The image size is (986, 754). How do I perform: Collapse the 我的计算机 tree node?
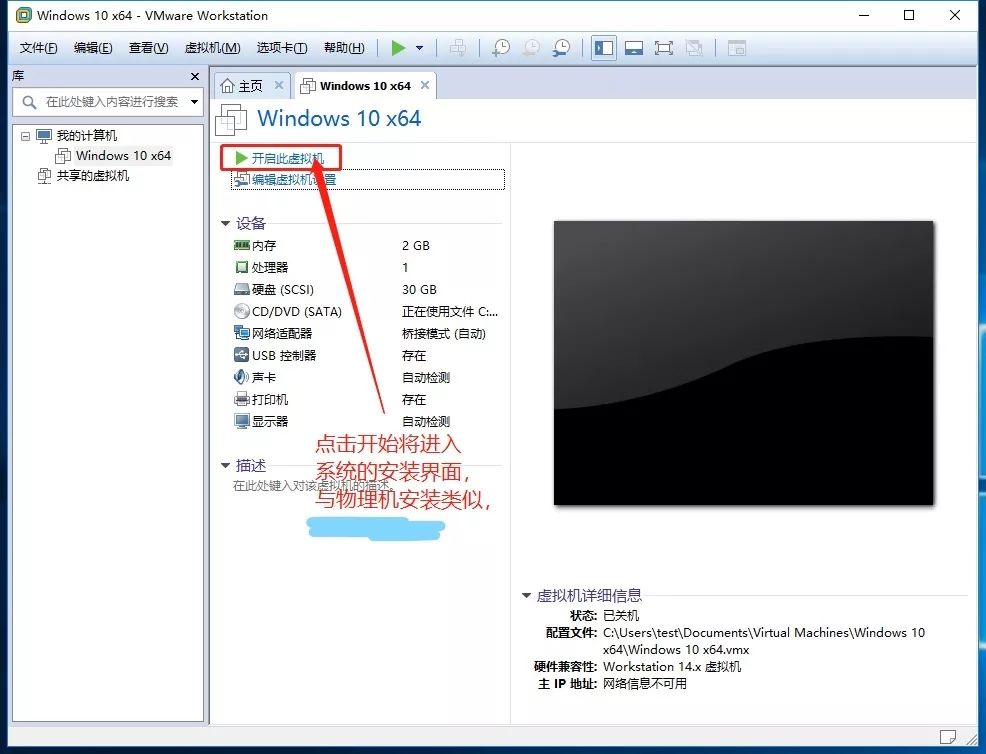click(25, 136)
